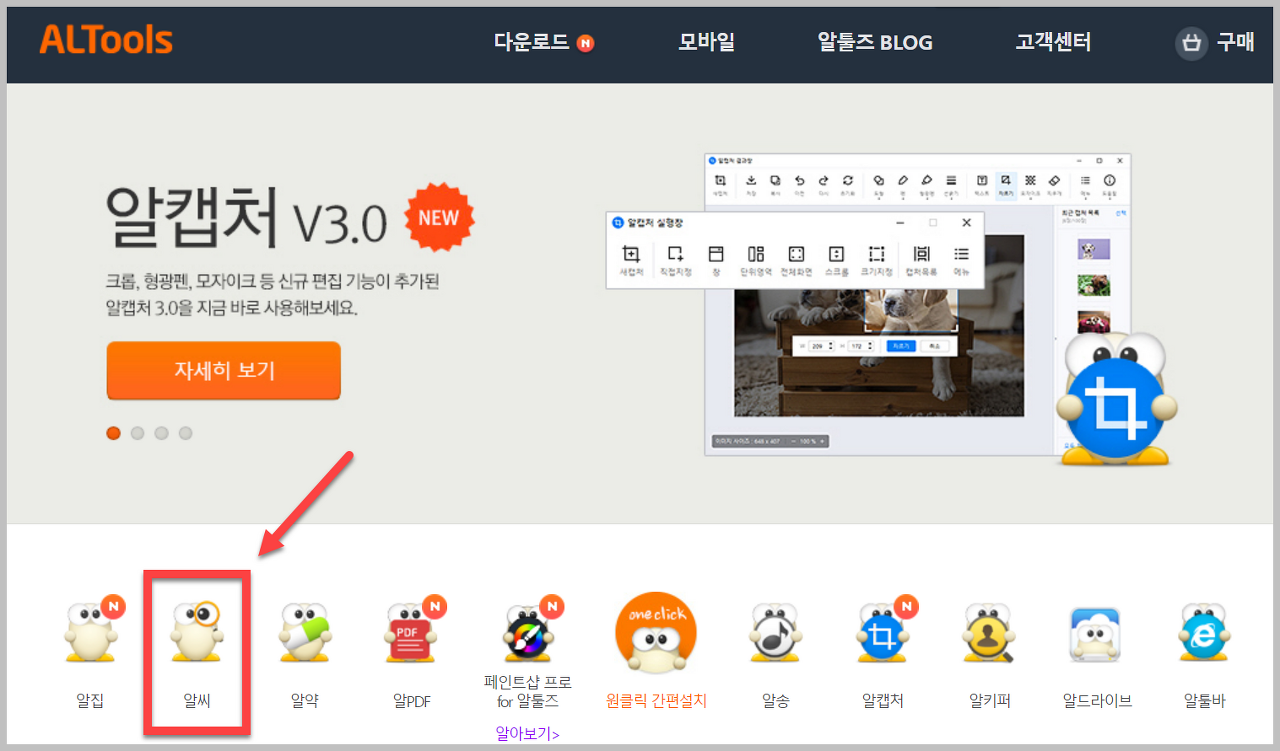Click the 전체화면 icon in banner toolbar
This screenshot has width=1280, height=751.
(x=796, y=260)
